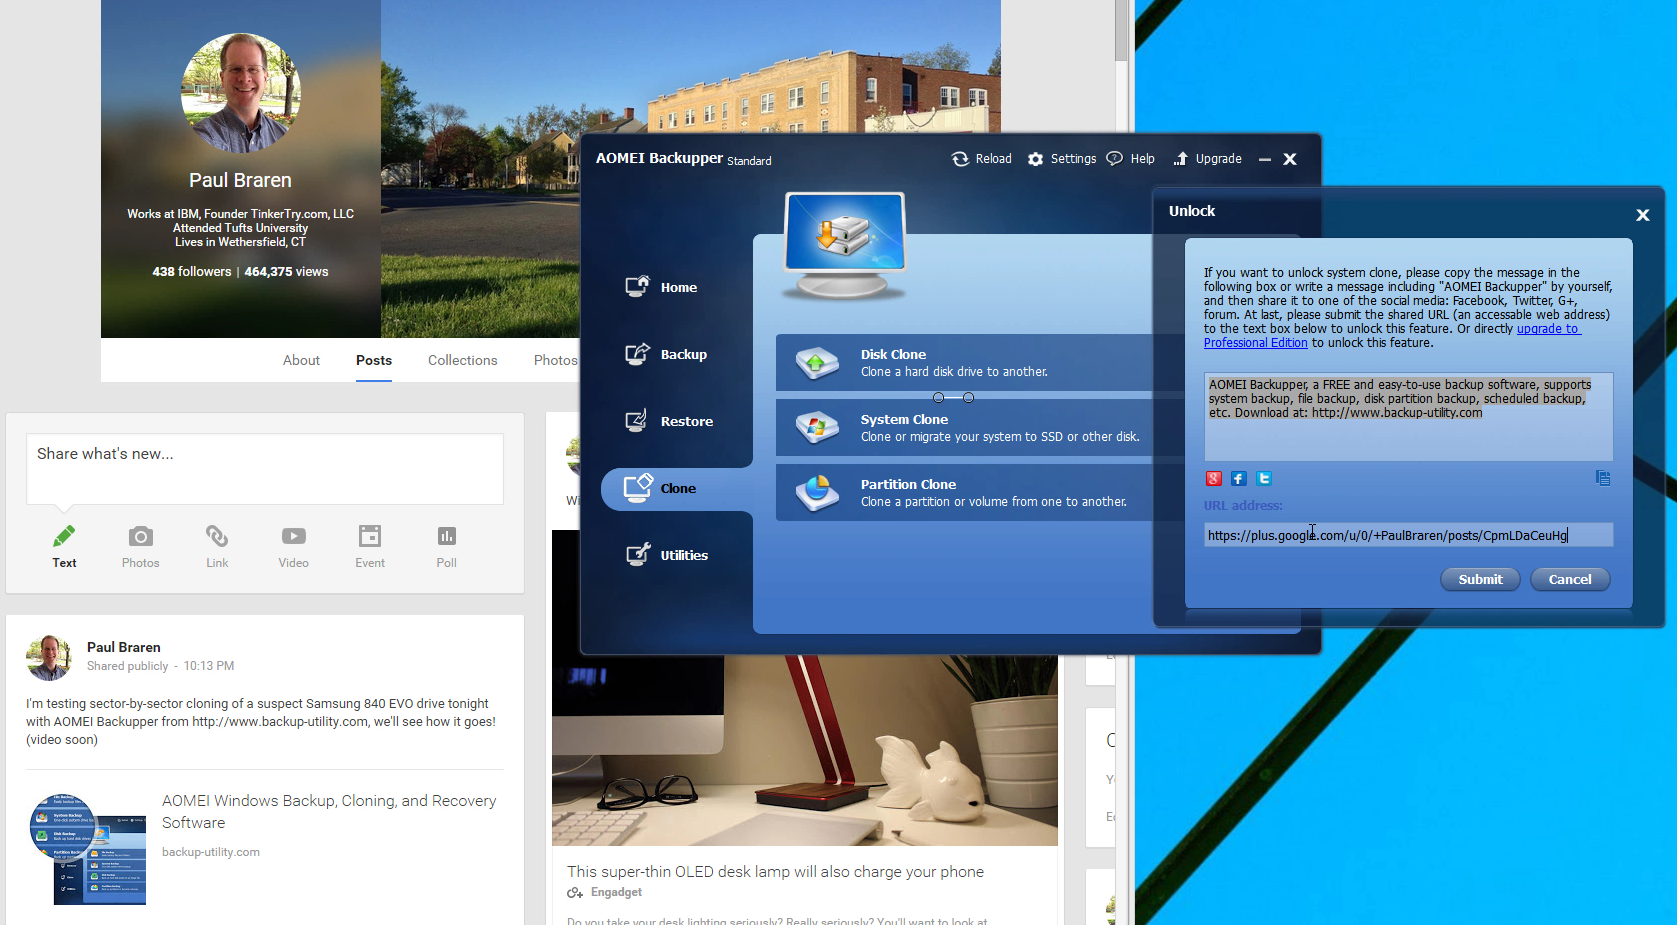1677x925 pixels.
Task: Click the 'Shared publicly' label on post
Action: [x=127, y=666]
